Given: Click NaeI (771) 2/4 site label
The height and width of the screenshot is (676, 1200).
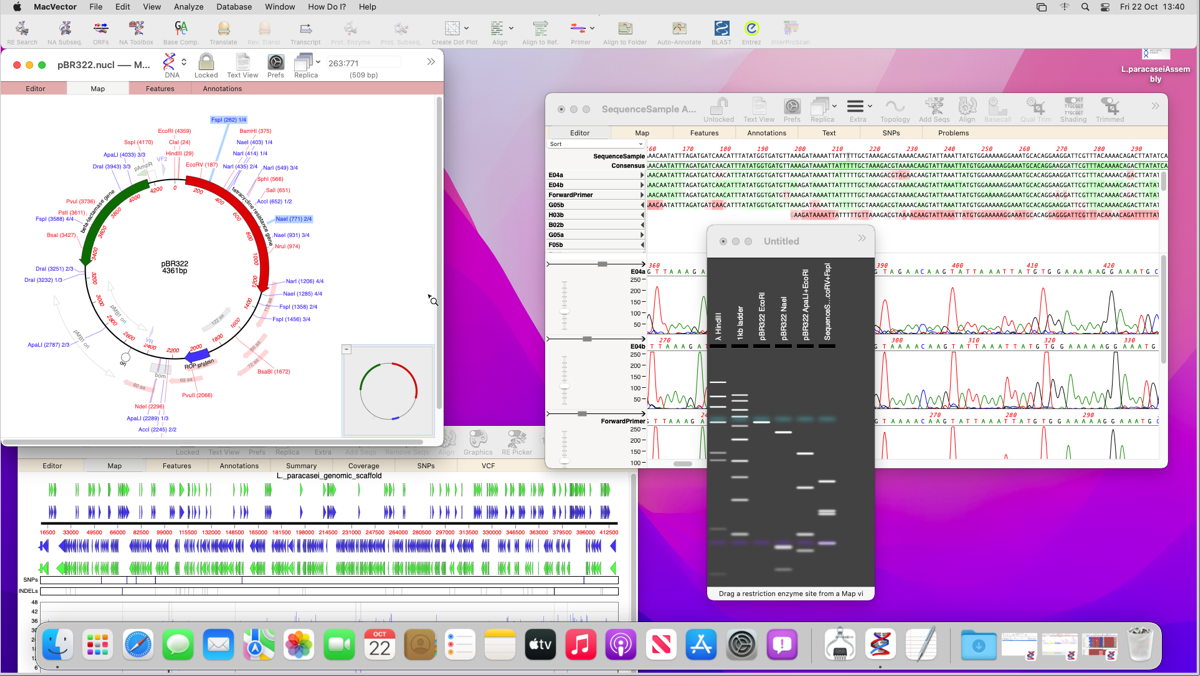Looking at the screenshot, I should pyautogui.click(x=294, y=219).
